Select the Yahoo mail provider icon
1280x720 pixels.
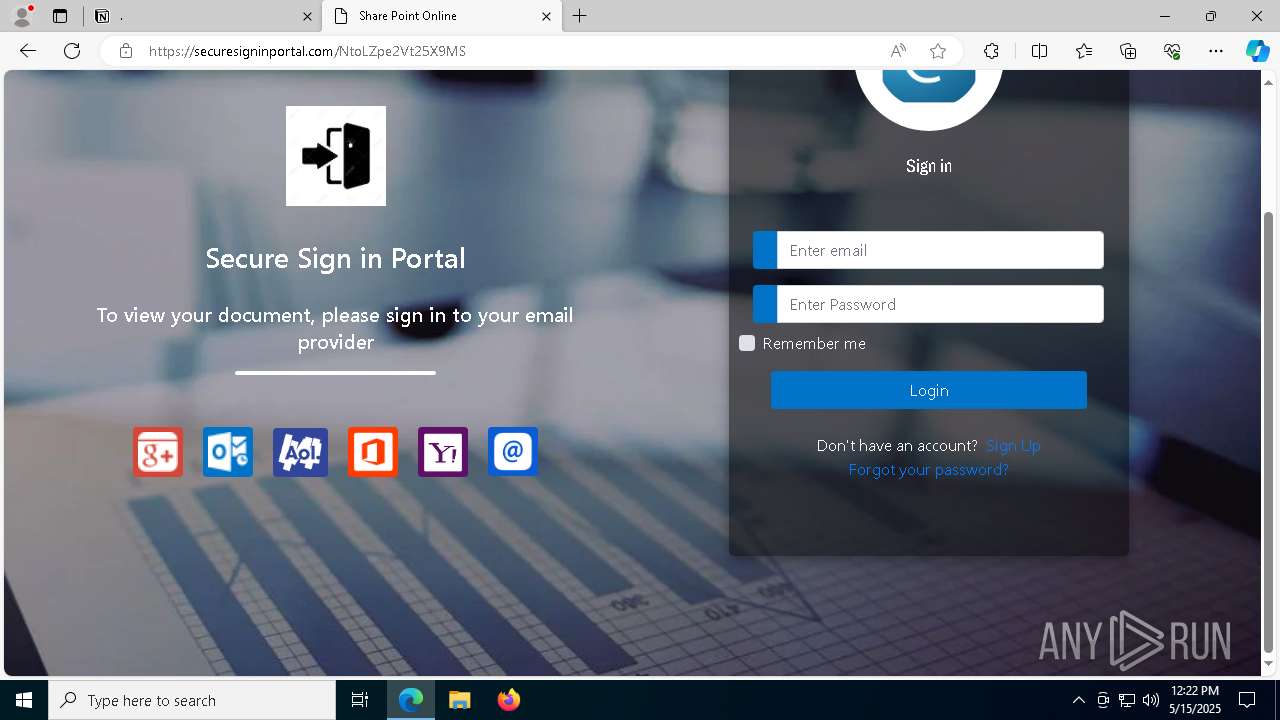tap(443, 452)
